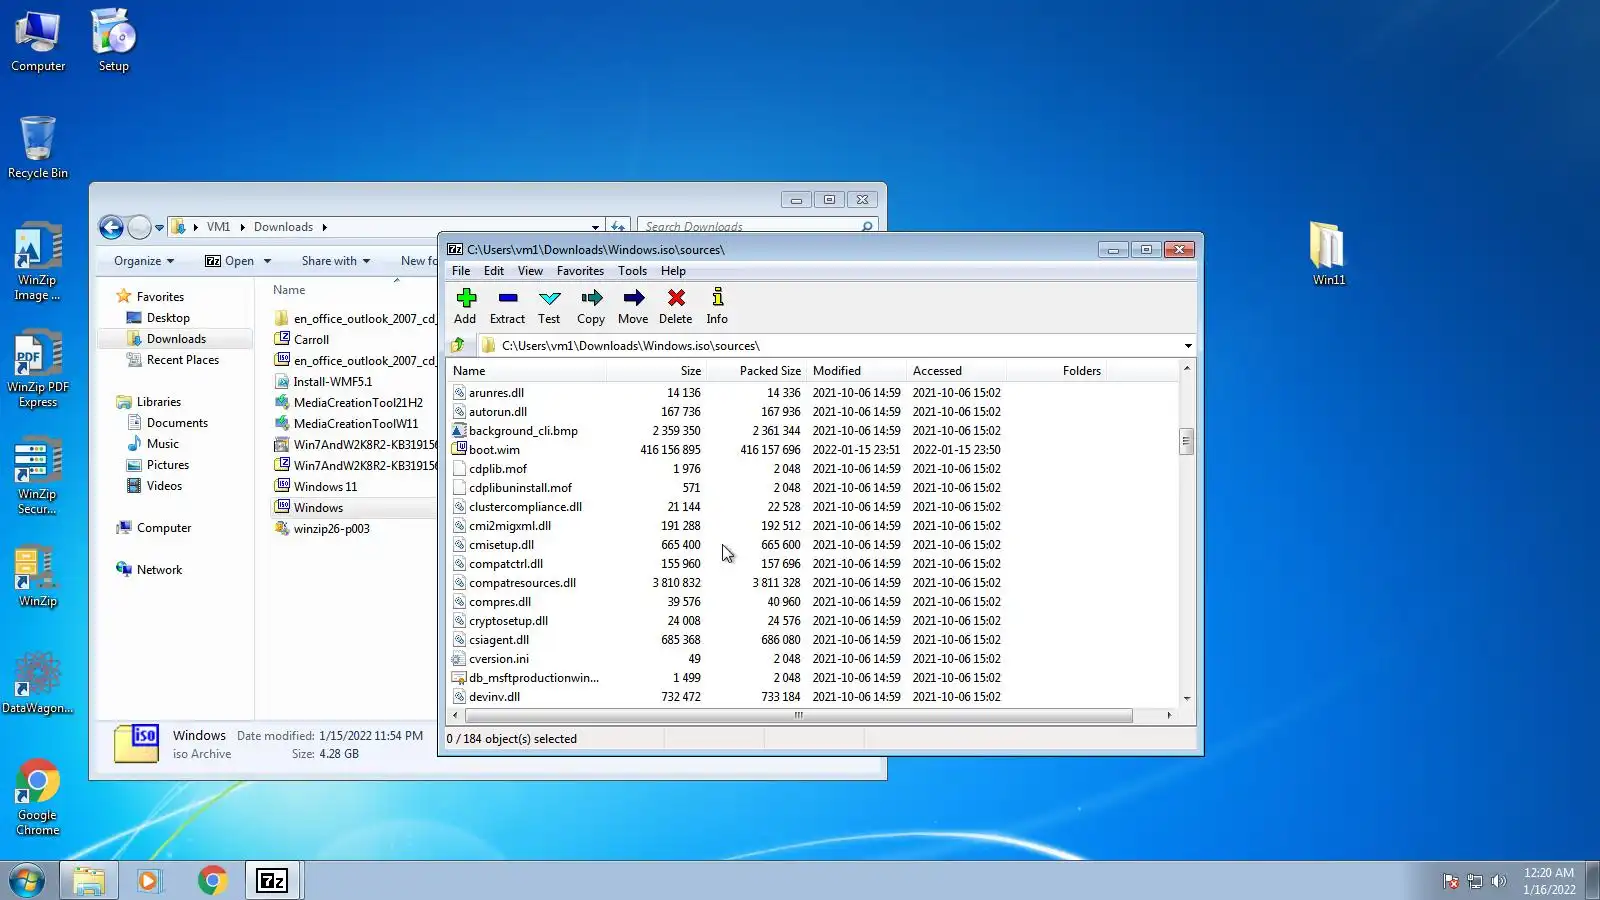Open the Windows Start menu
The image size is (1600, 900).
tap(27, 880)
